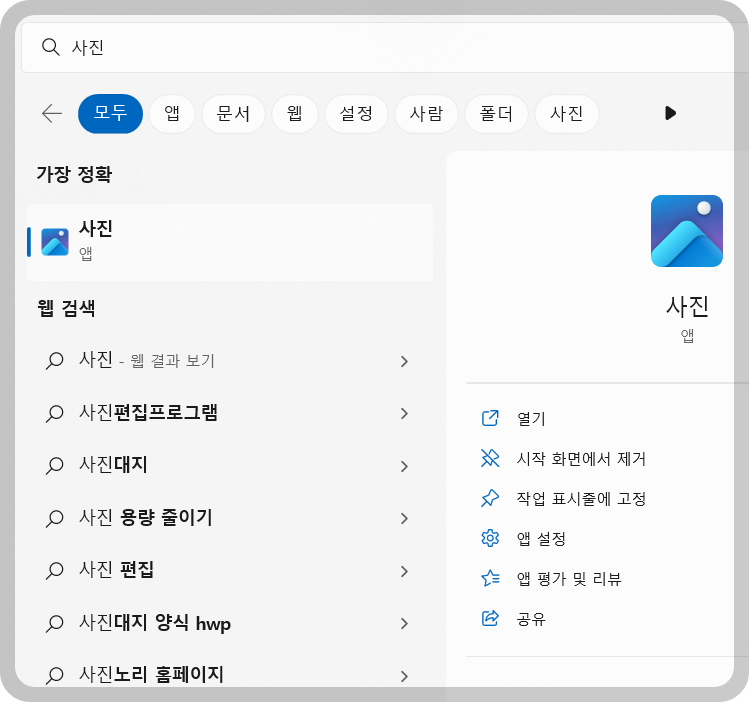Expand chevron beside 사진대지

tap(404, 466)
